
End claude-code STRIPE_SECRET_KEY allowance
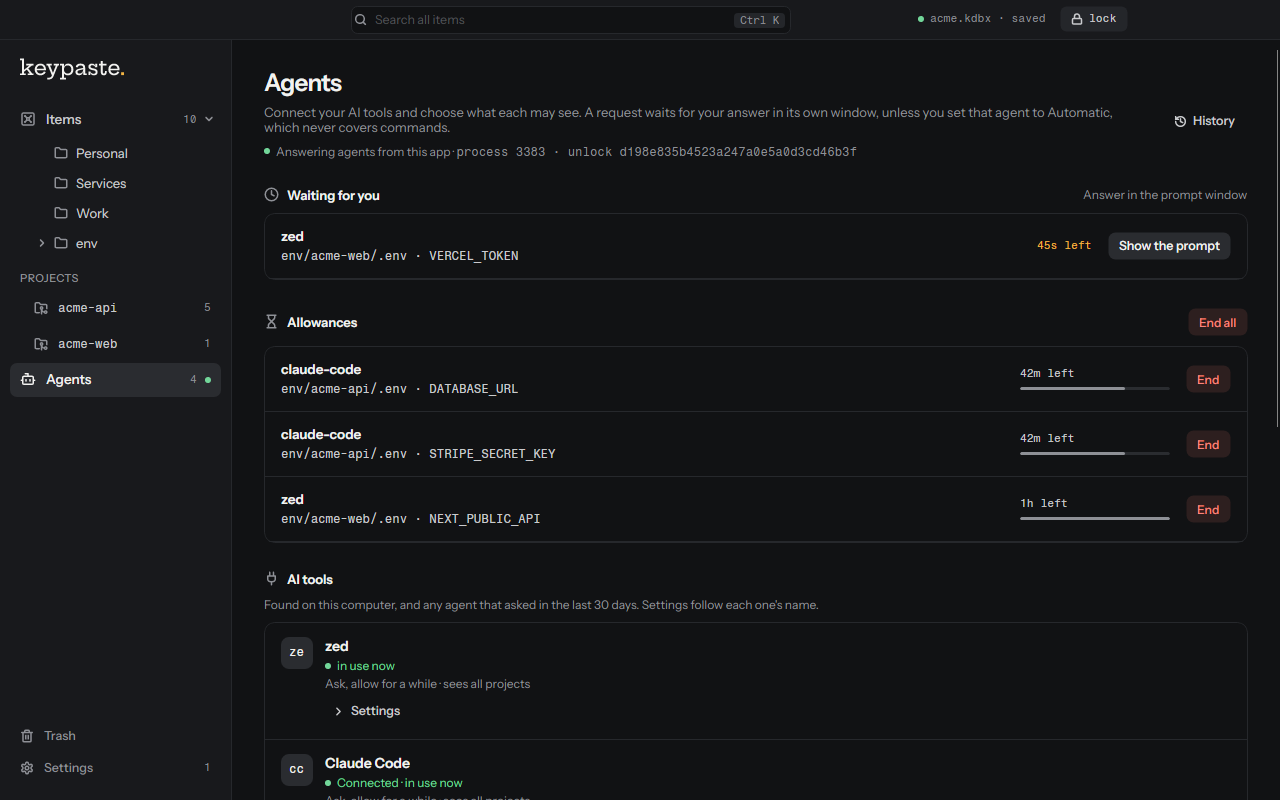point(1208,445)
